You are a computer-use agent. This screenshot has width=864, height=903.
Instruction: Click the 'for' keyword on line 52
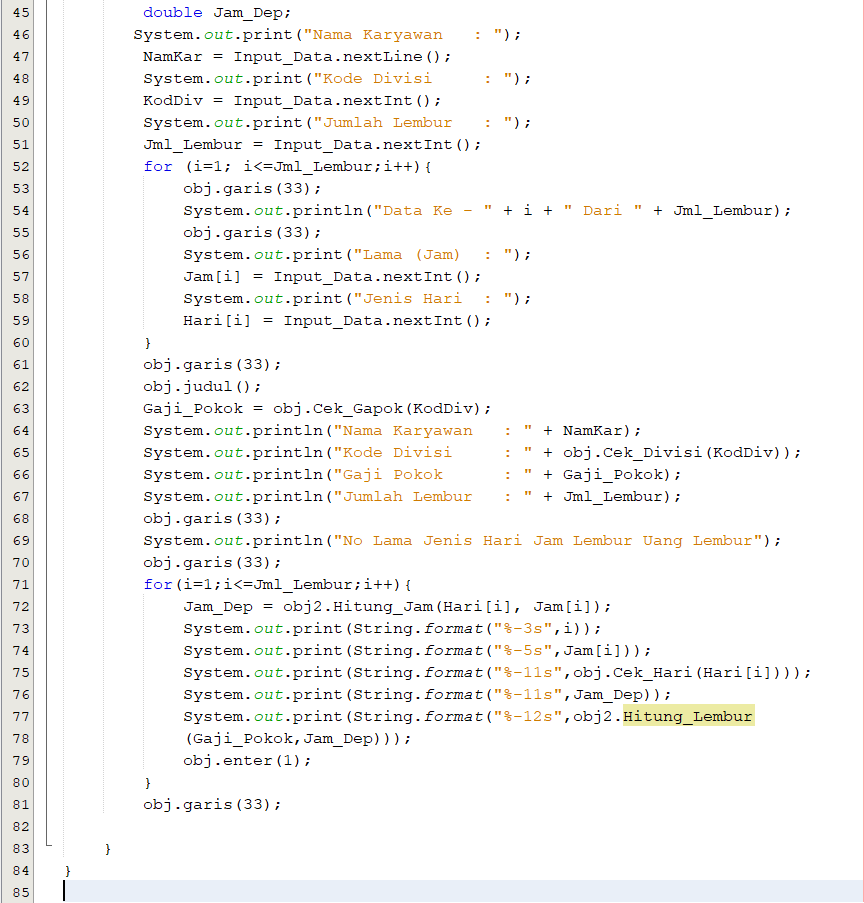[x=158, y=166]
